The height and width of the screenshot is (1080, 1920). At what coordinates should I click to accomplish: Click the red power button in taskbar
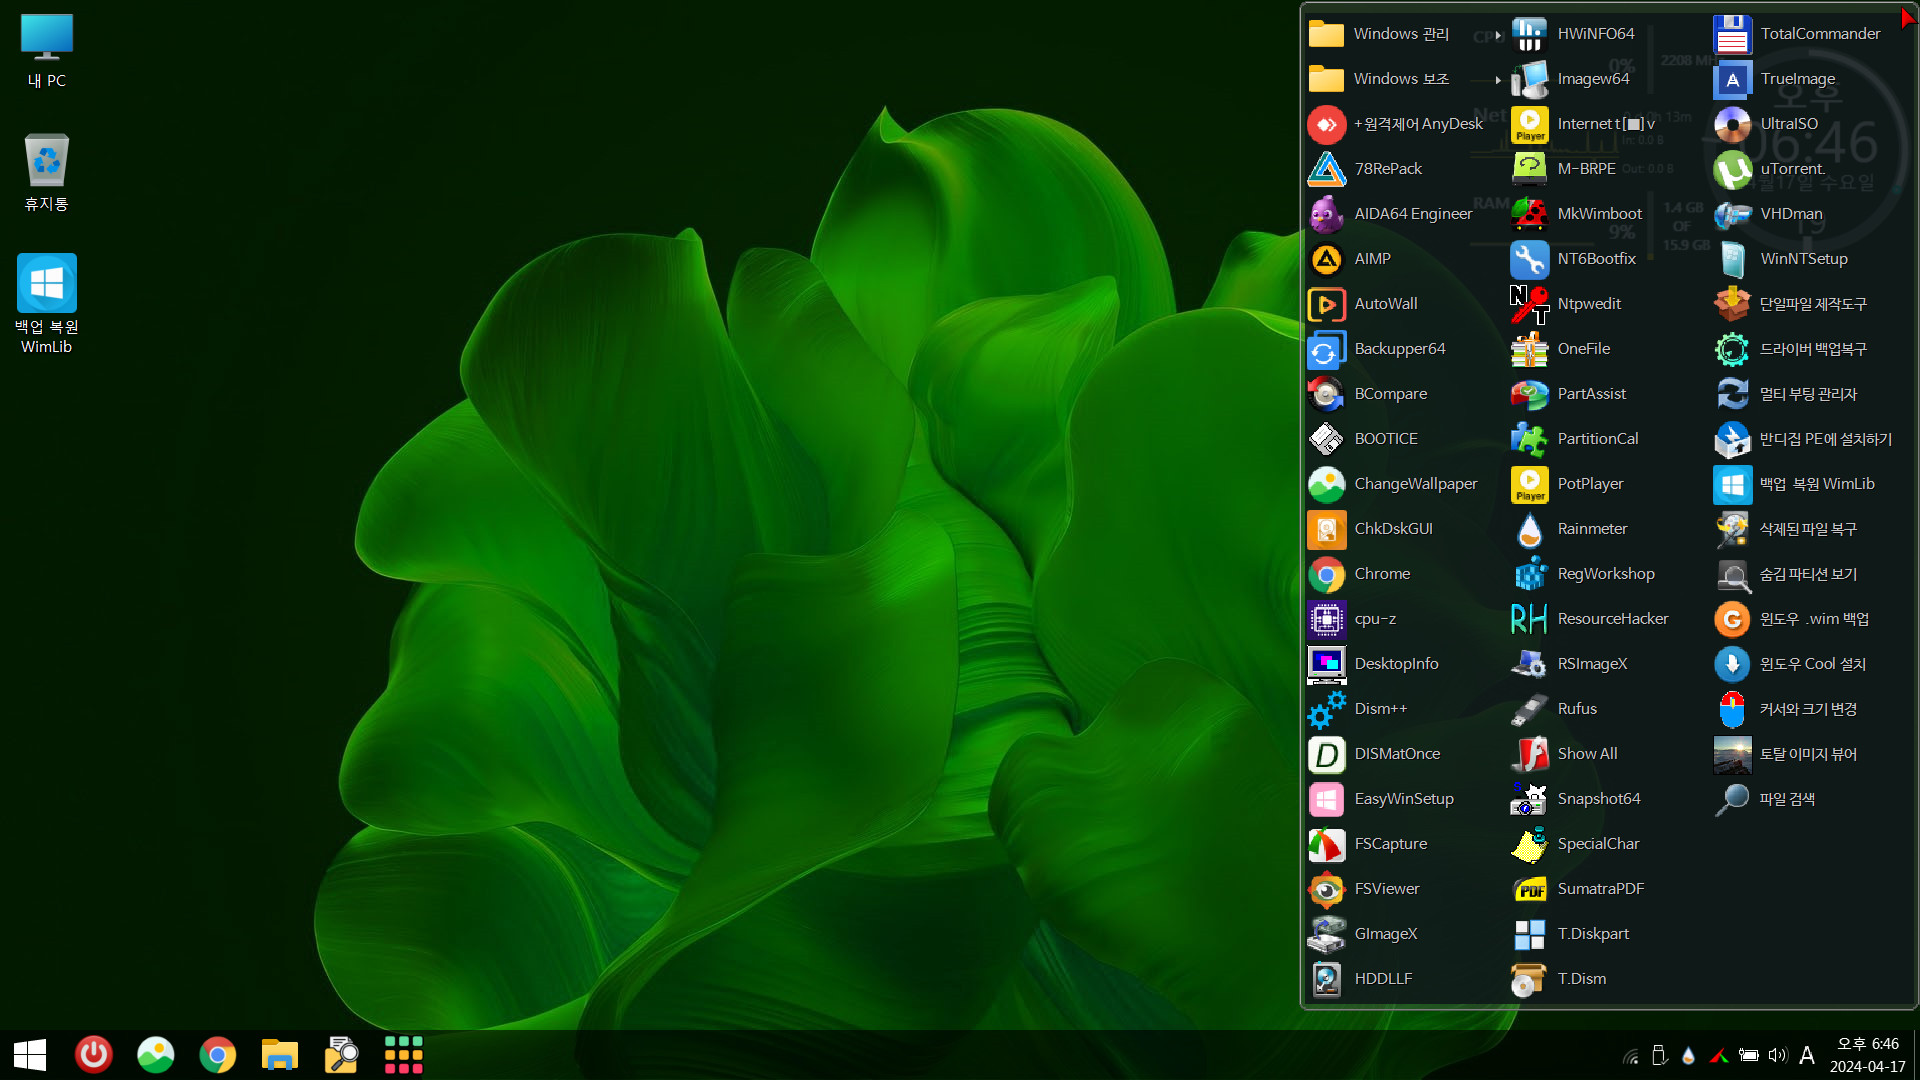[x=94, y=1055]
